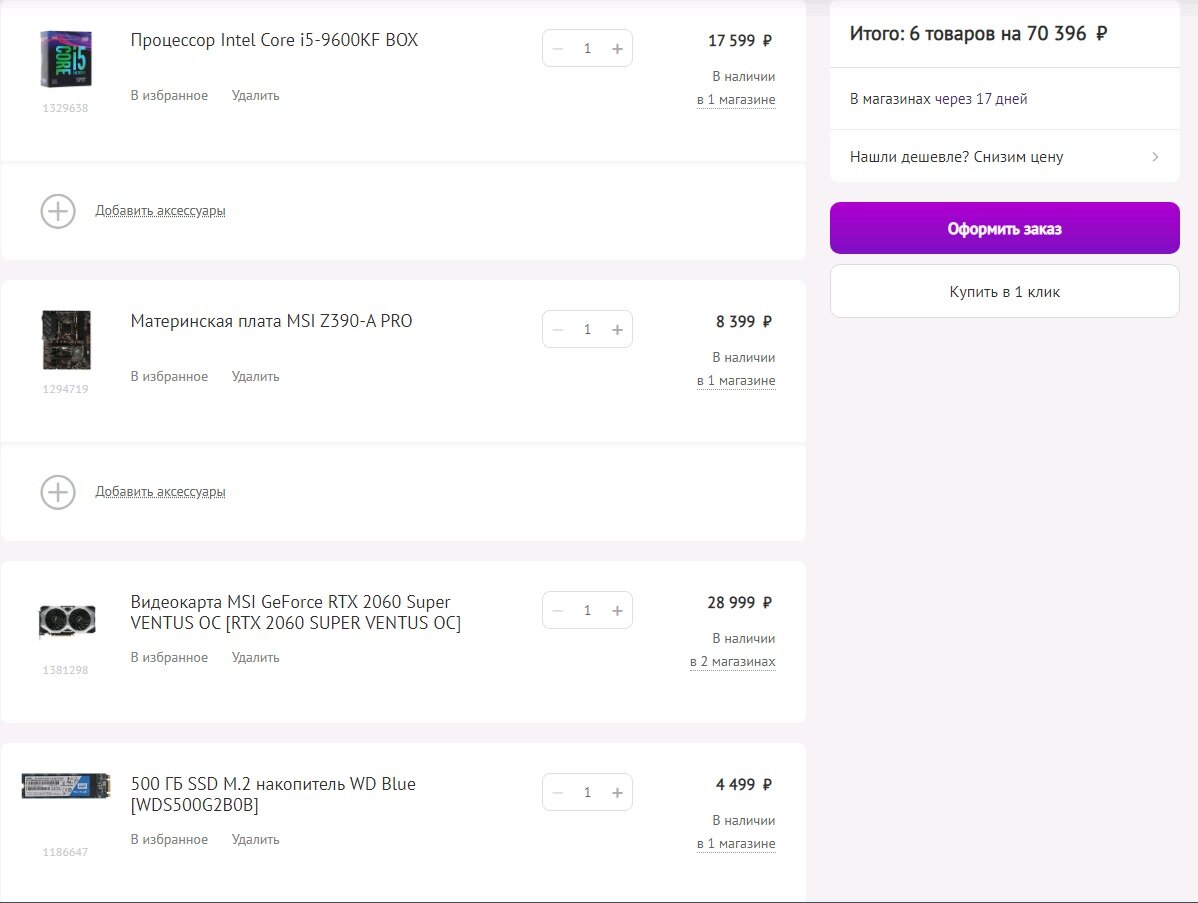Increase quantity of Intel Core i5-9600KF processor
The image size is (1198, 903).
pos(617,49)
